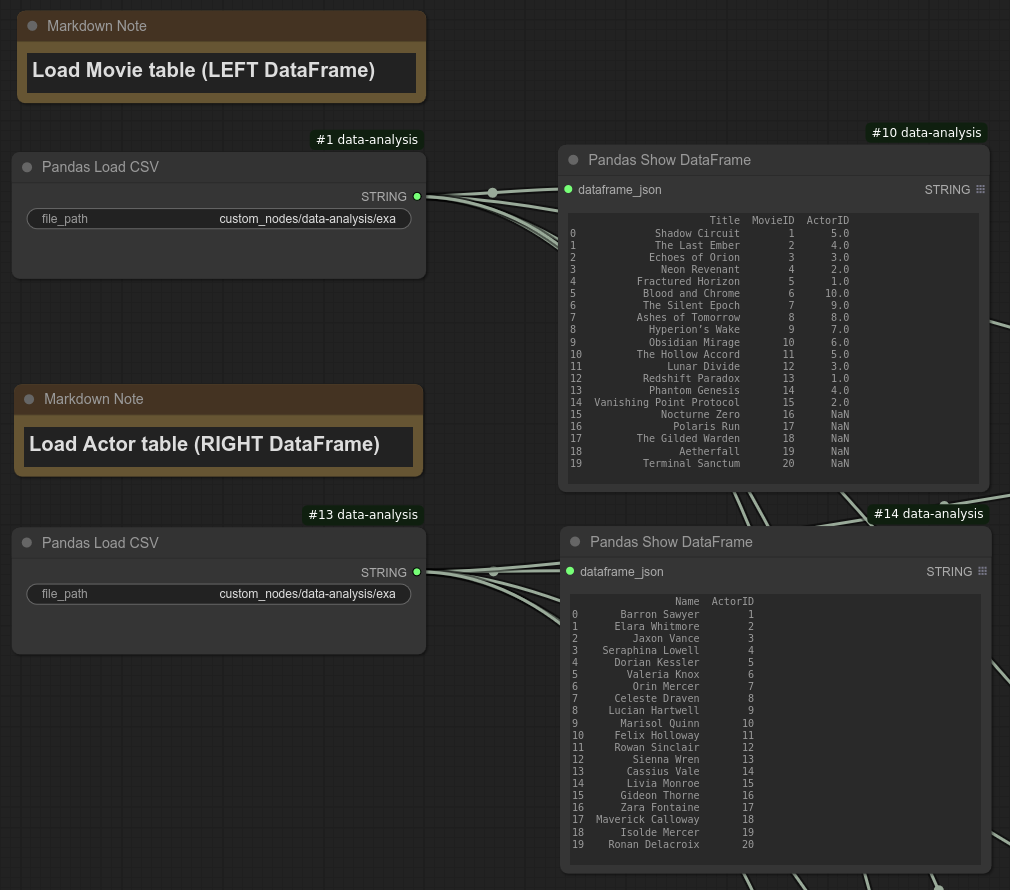Click dataframe_json input slot on Show DataFrame #10
Screen dimensions: 1010x890
[568, 189]
